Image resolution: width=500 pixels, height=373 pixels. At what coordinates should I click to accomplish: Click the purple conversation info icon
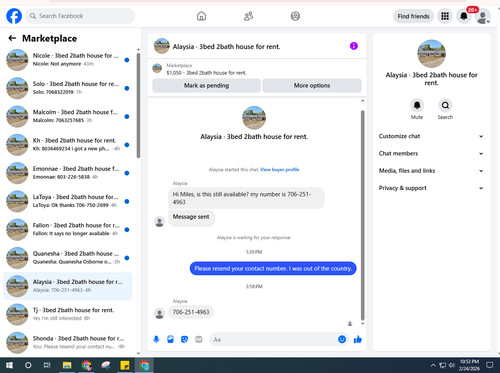pyautogui.click(x=354, y=46)
